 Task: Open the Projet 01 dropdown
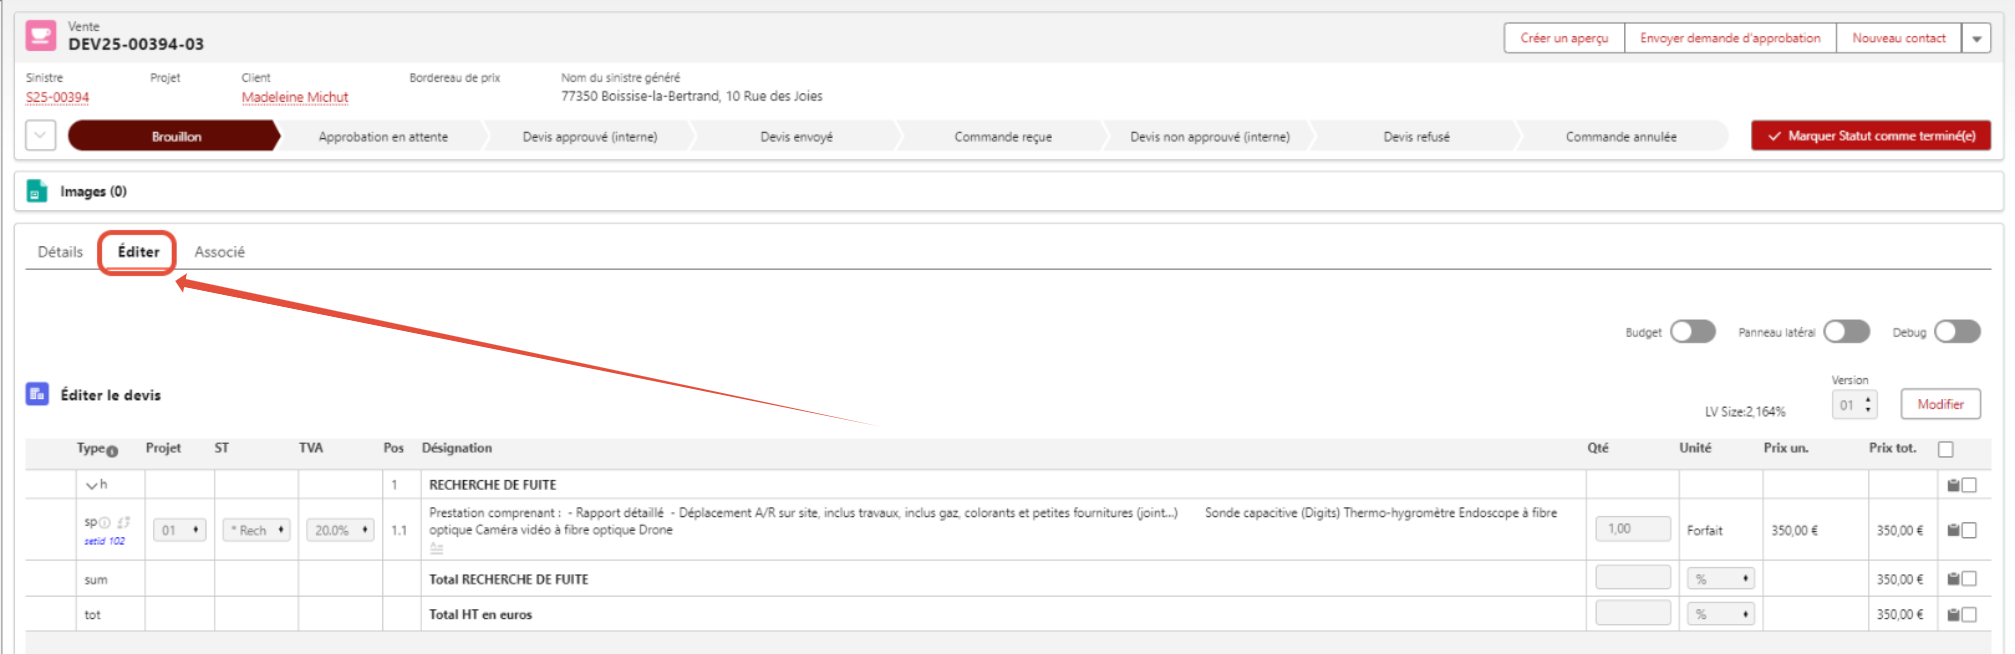[x=179, y=530]
